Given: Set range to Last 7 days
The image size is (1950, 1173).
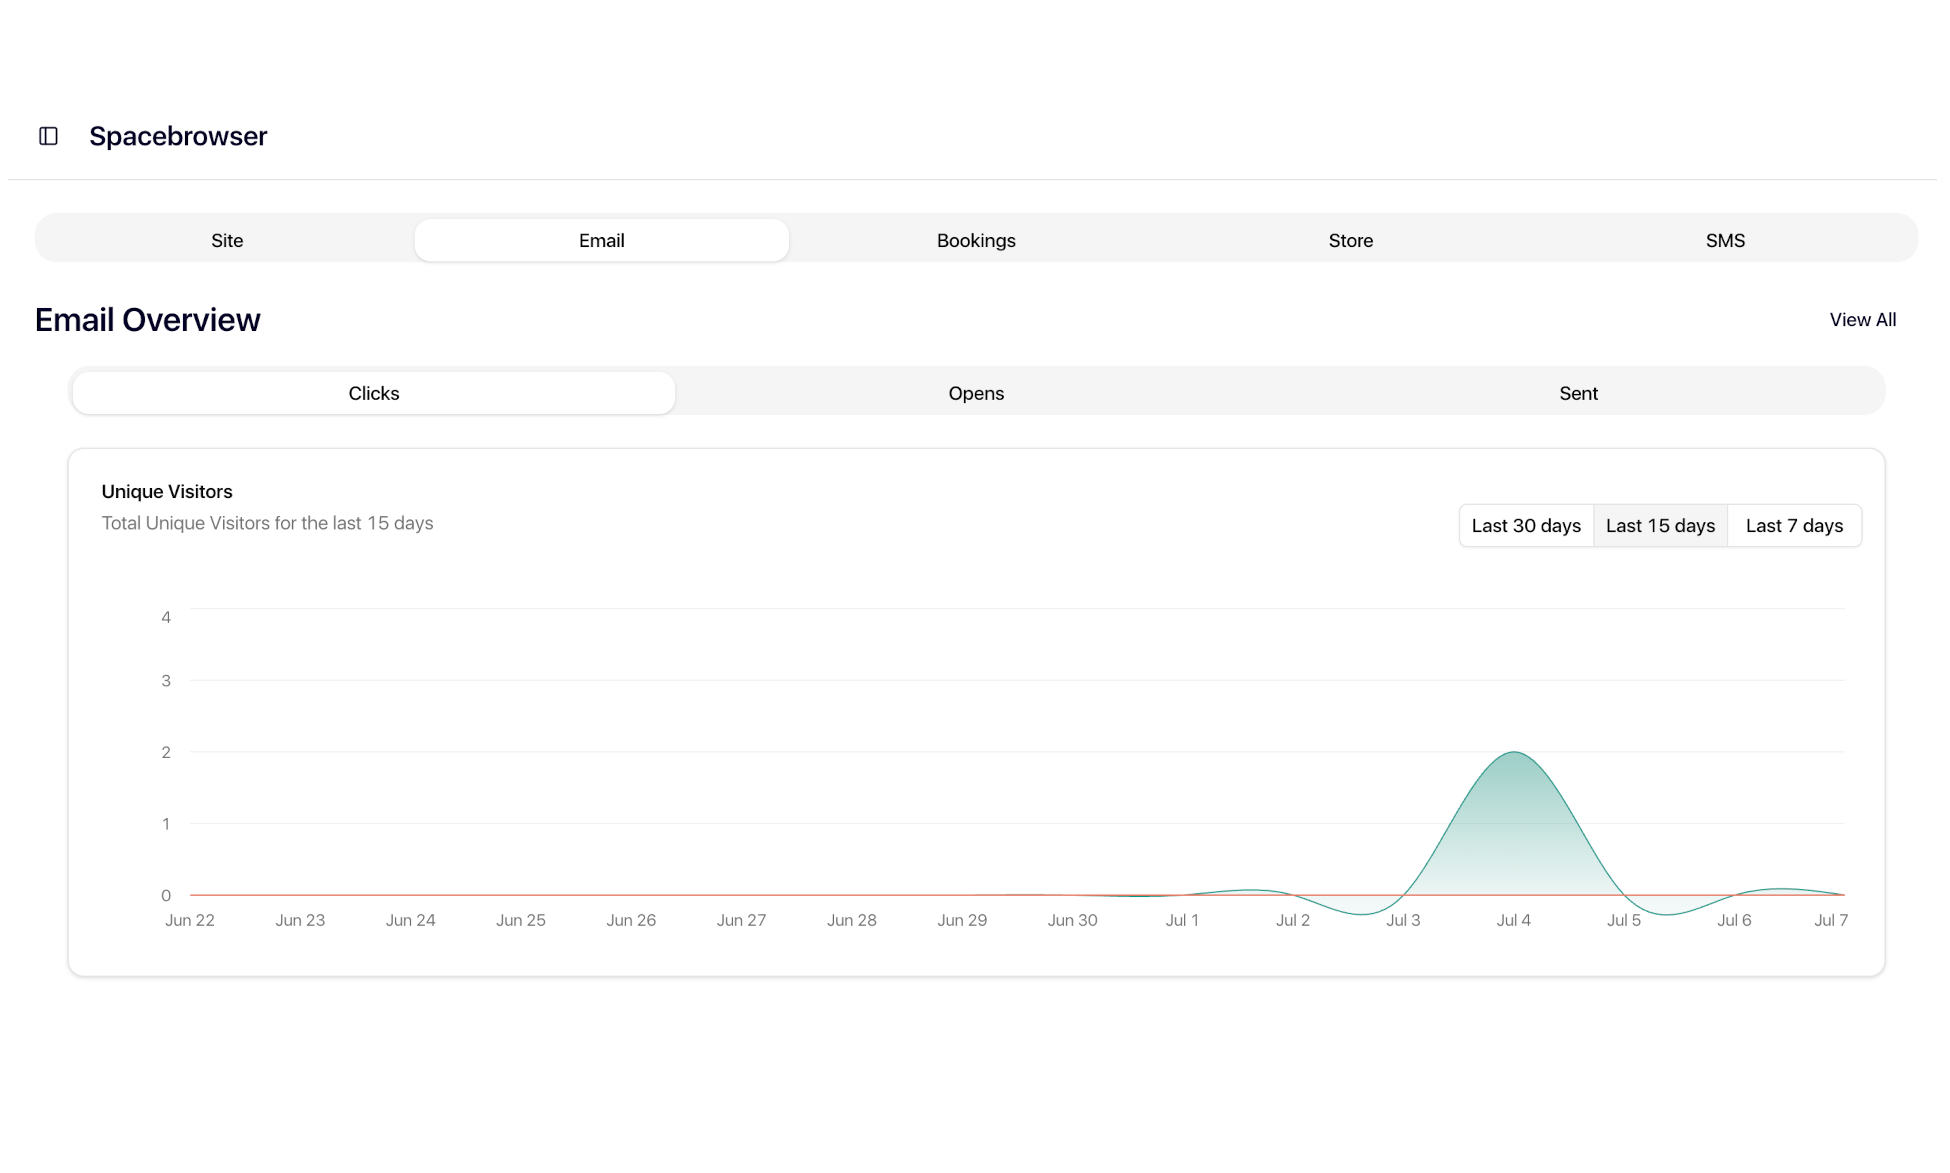Looking at the screenshot, I should coord(1794,526).
